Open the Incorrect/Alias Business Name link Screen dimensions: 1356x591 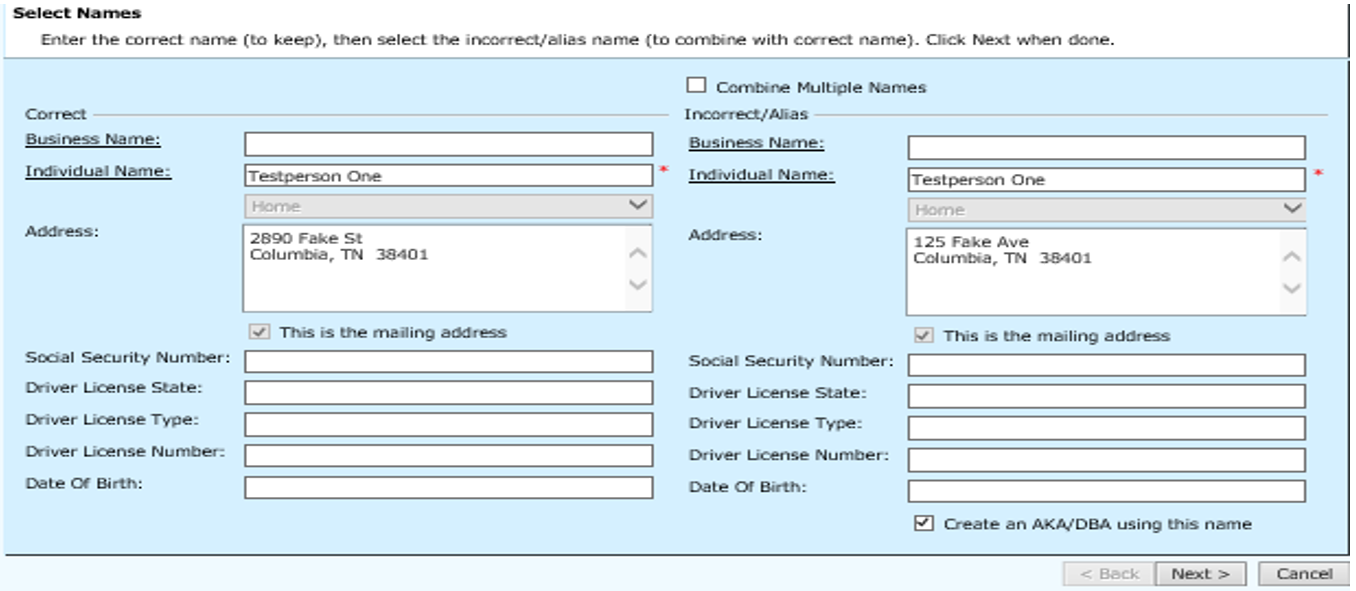756,143
